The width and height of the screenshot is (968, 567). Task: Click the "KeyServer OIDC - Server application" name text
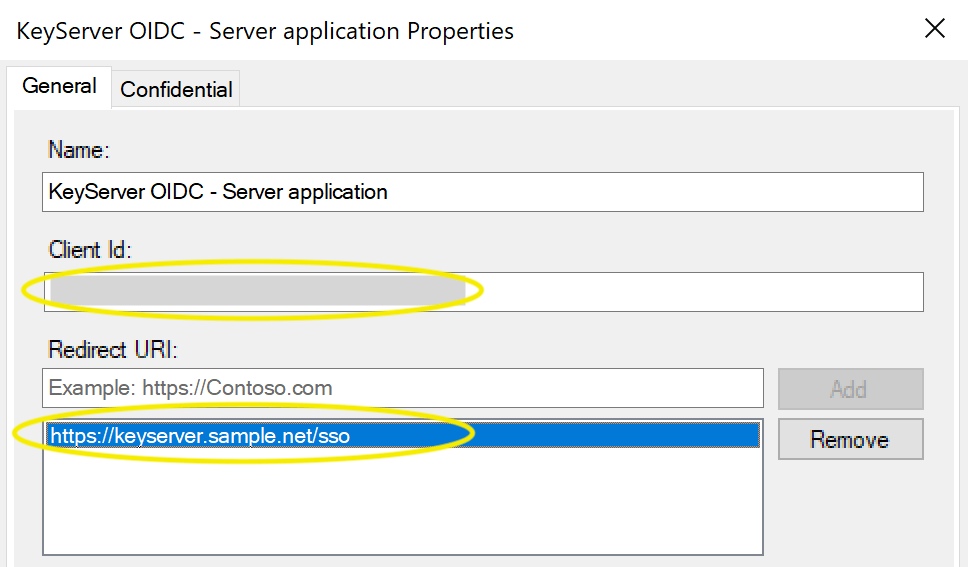[218, 191]
